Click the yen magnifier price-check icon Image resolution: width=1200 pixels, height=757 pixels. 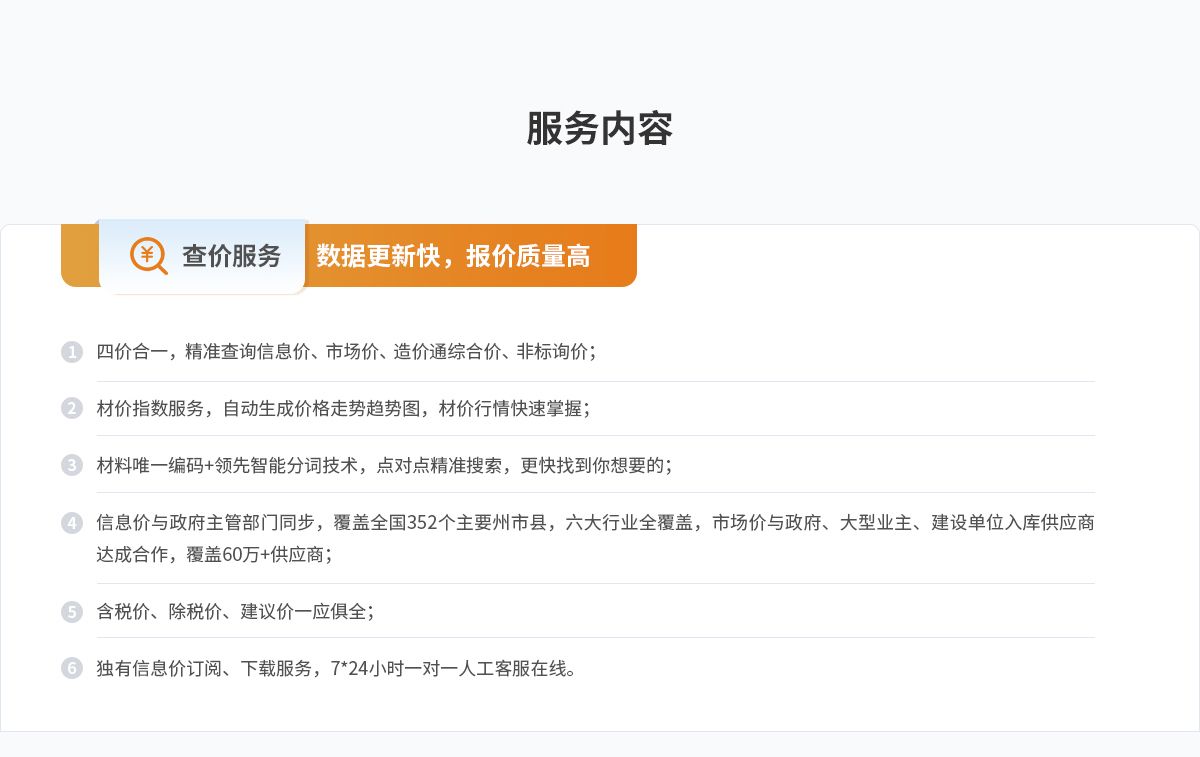point(148,255)
